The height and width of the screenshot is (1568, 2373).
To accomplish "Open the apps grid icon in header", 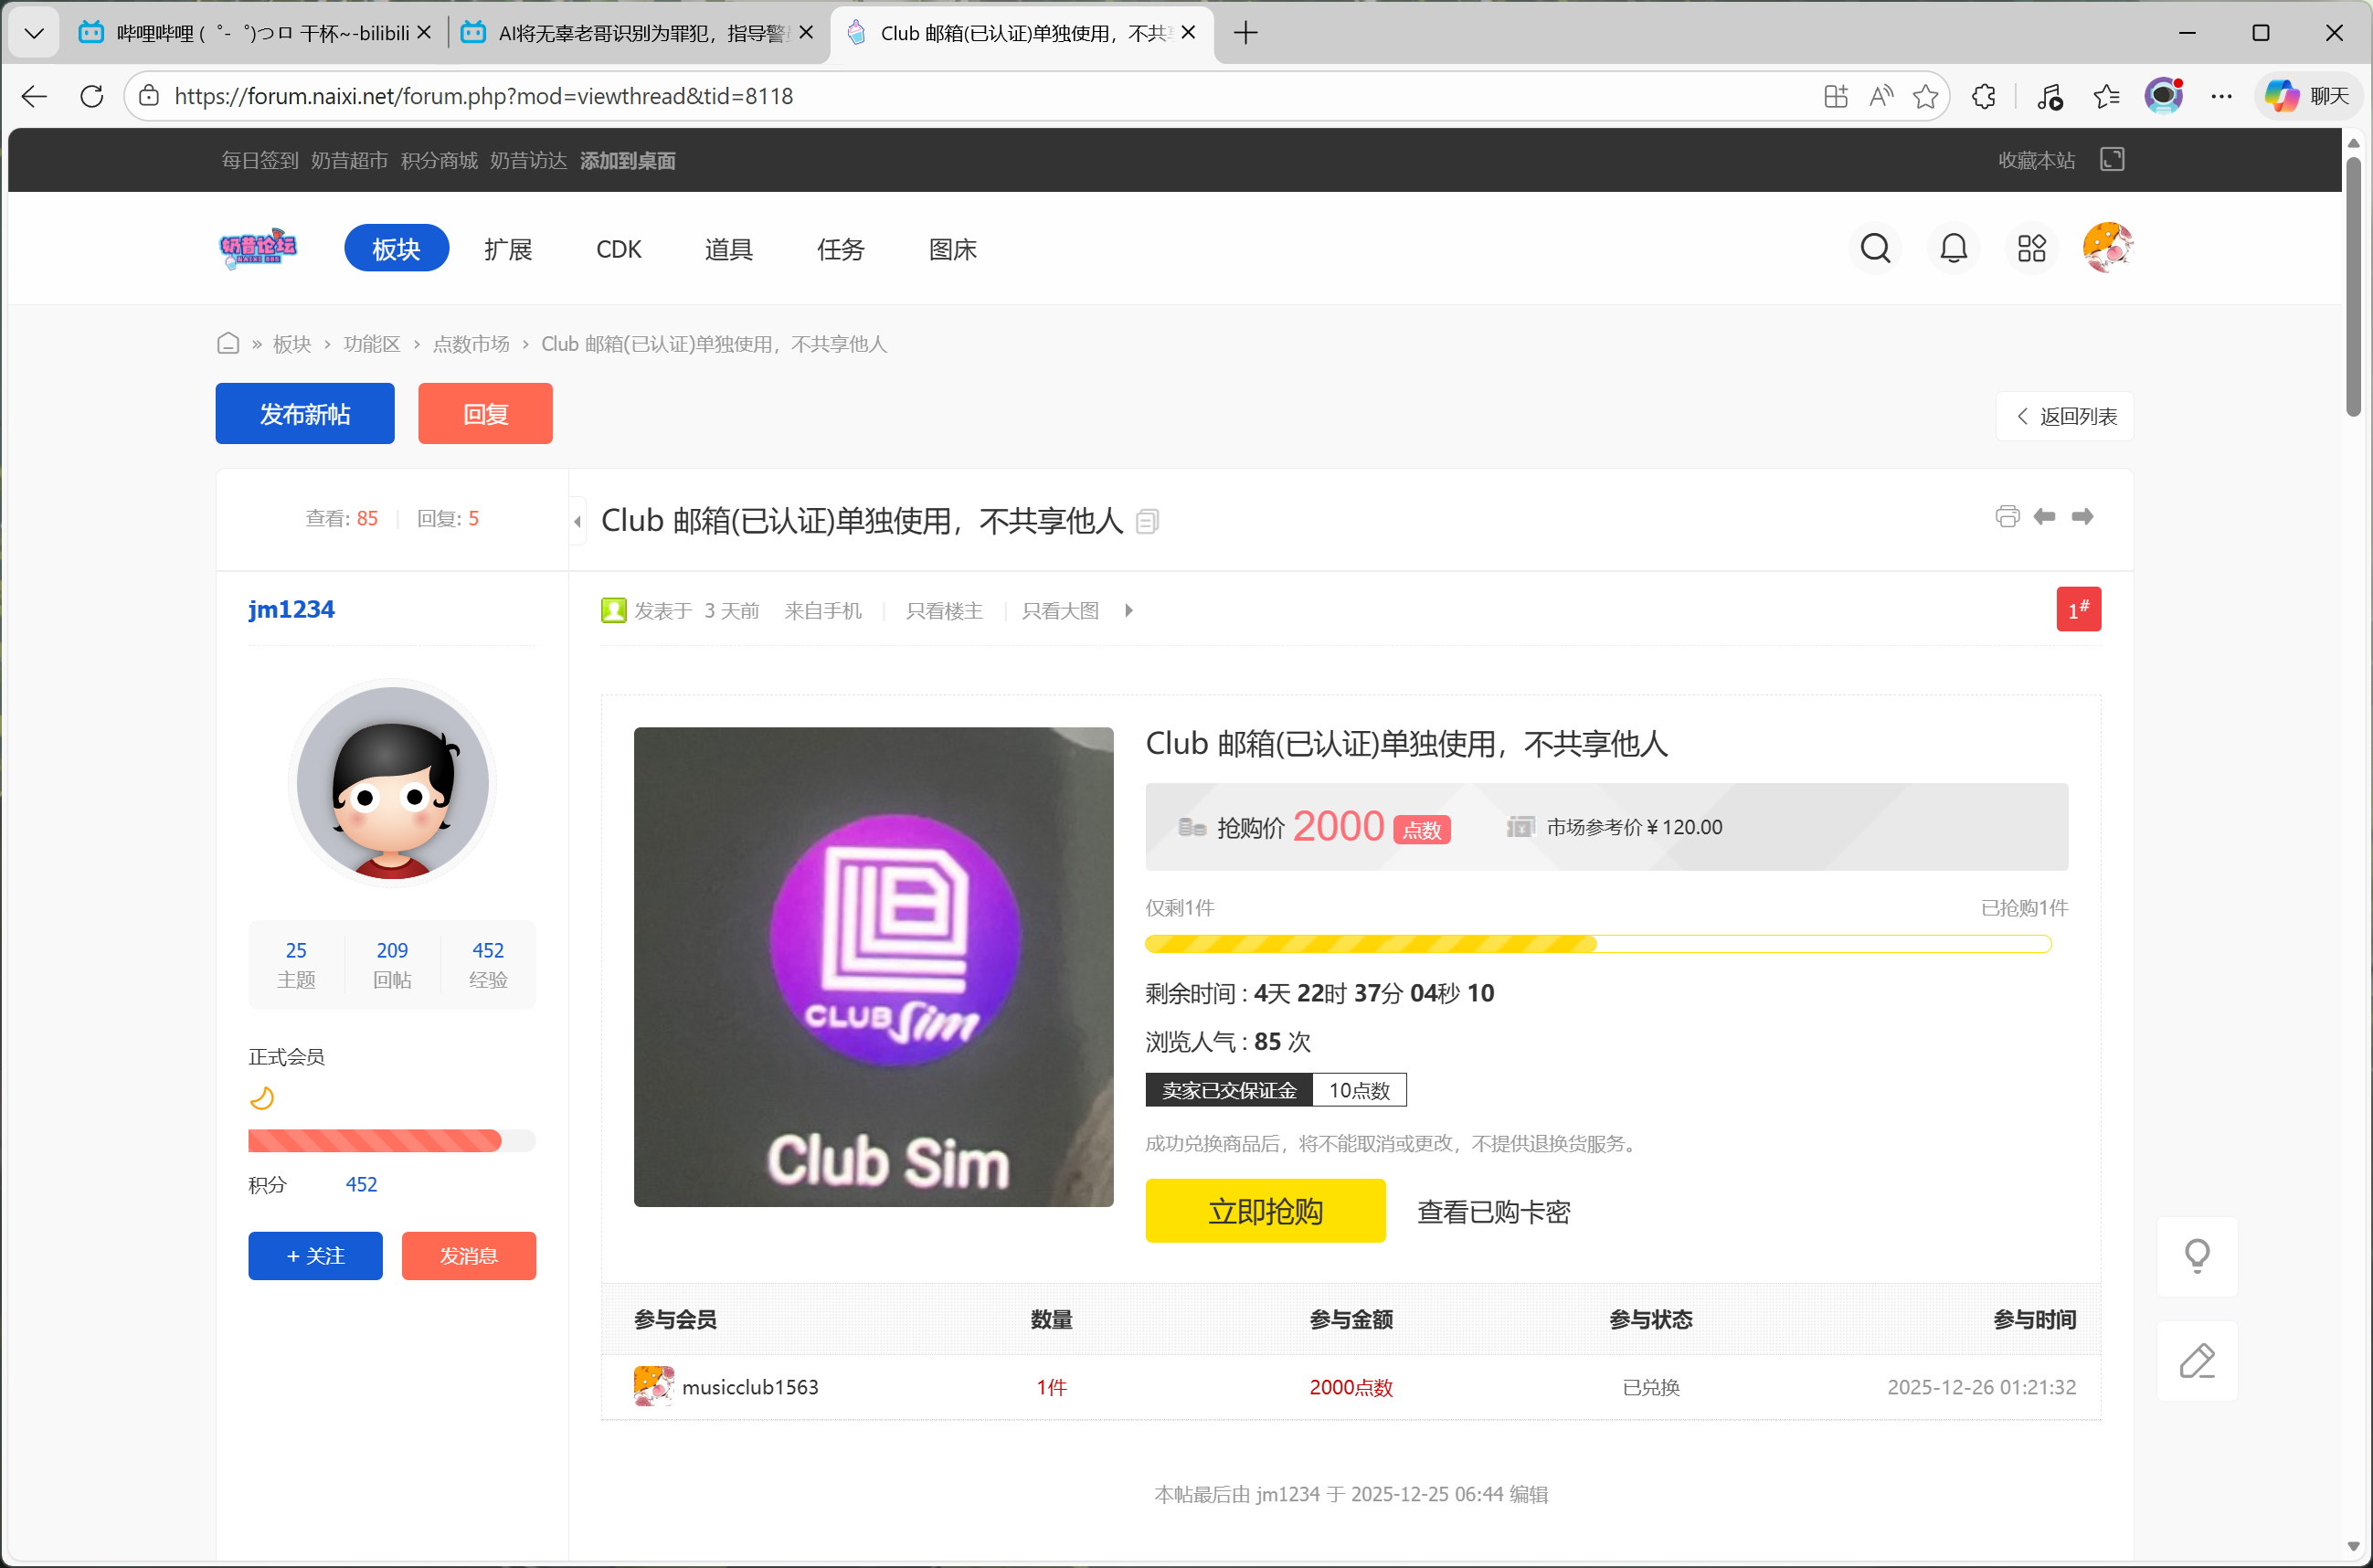I will coord(2031,248).
